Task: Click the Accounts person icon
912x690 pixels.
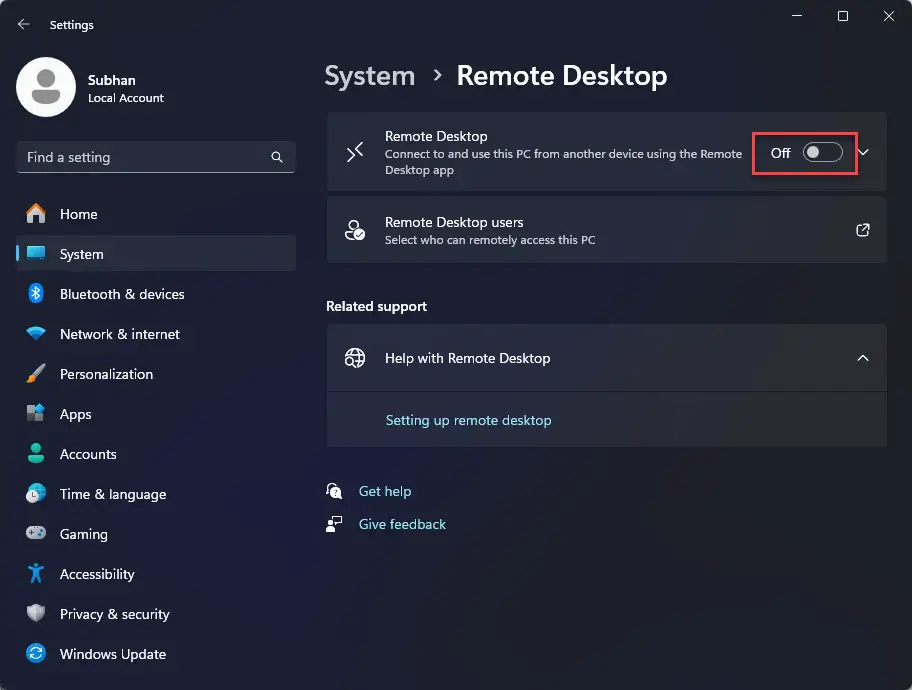Action: [36, 453]
